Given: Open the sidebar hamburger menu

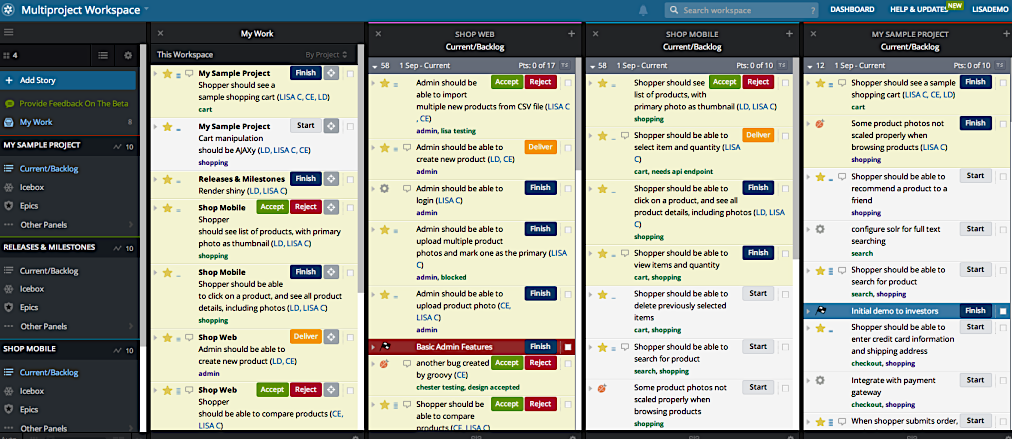Looking at the screenshot, I should point(9,33).
